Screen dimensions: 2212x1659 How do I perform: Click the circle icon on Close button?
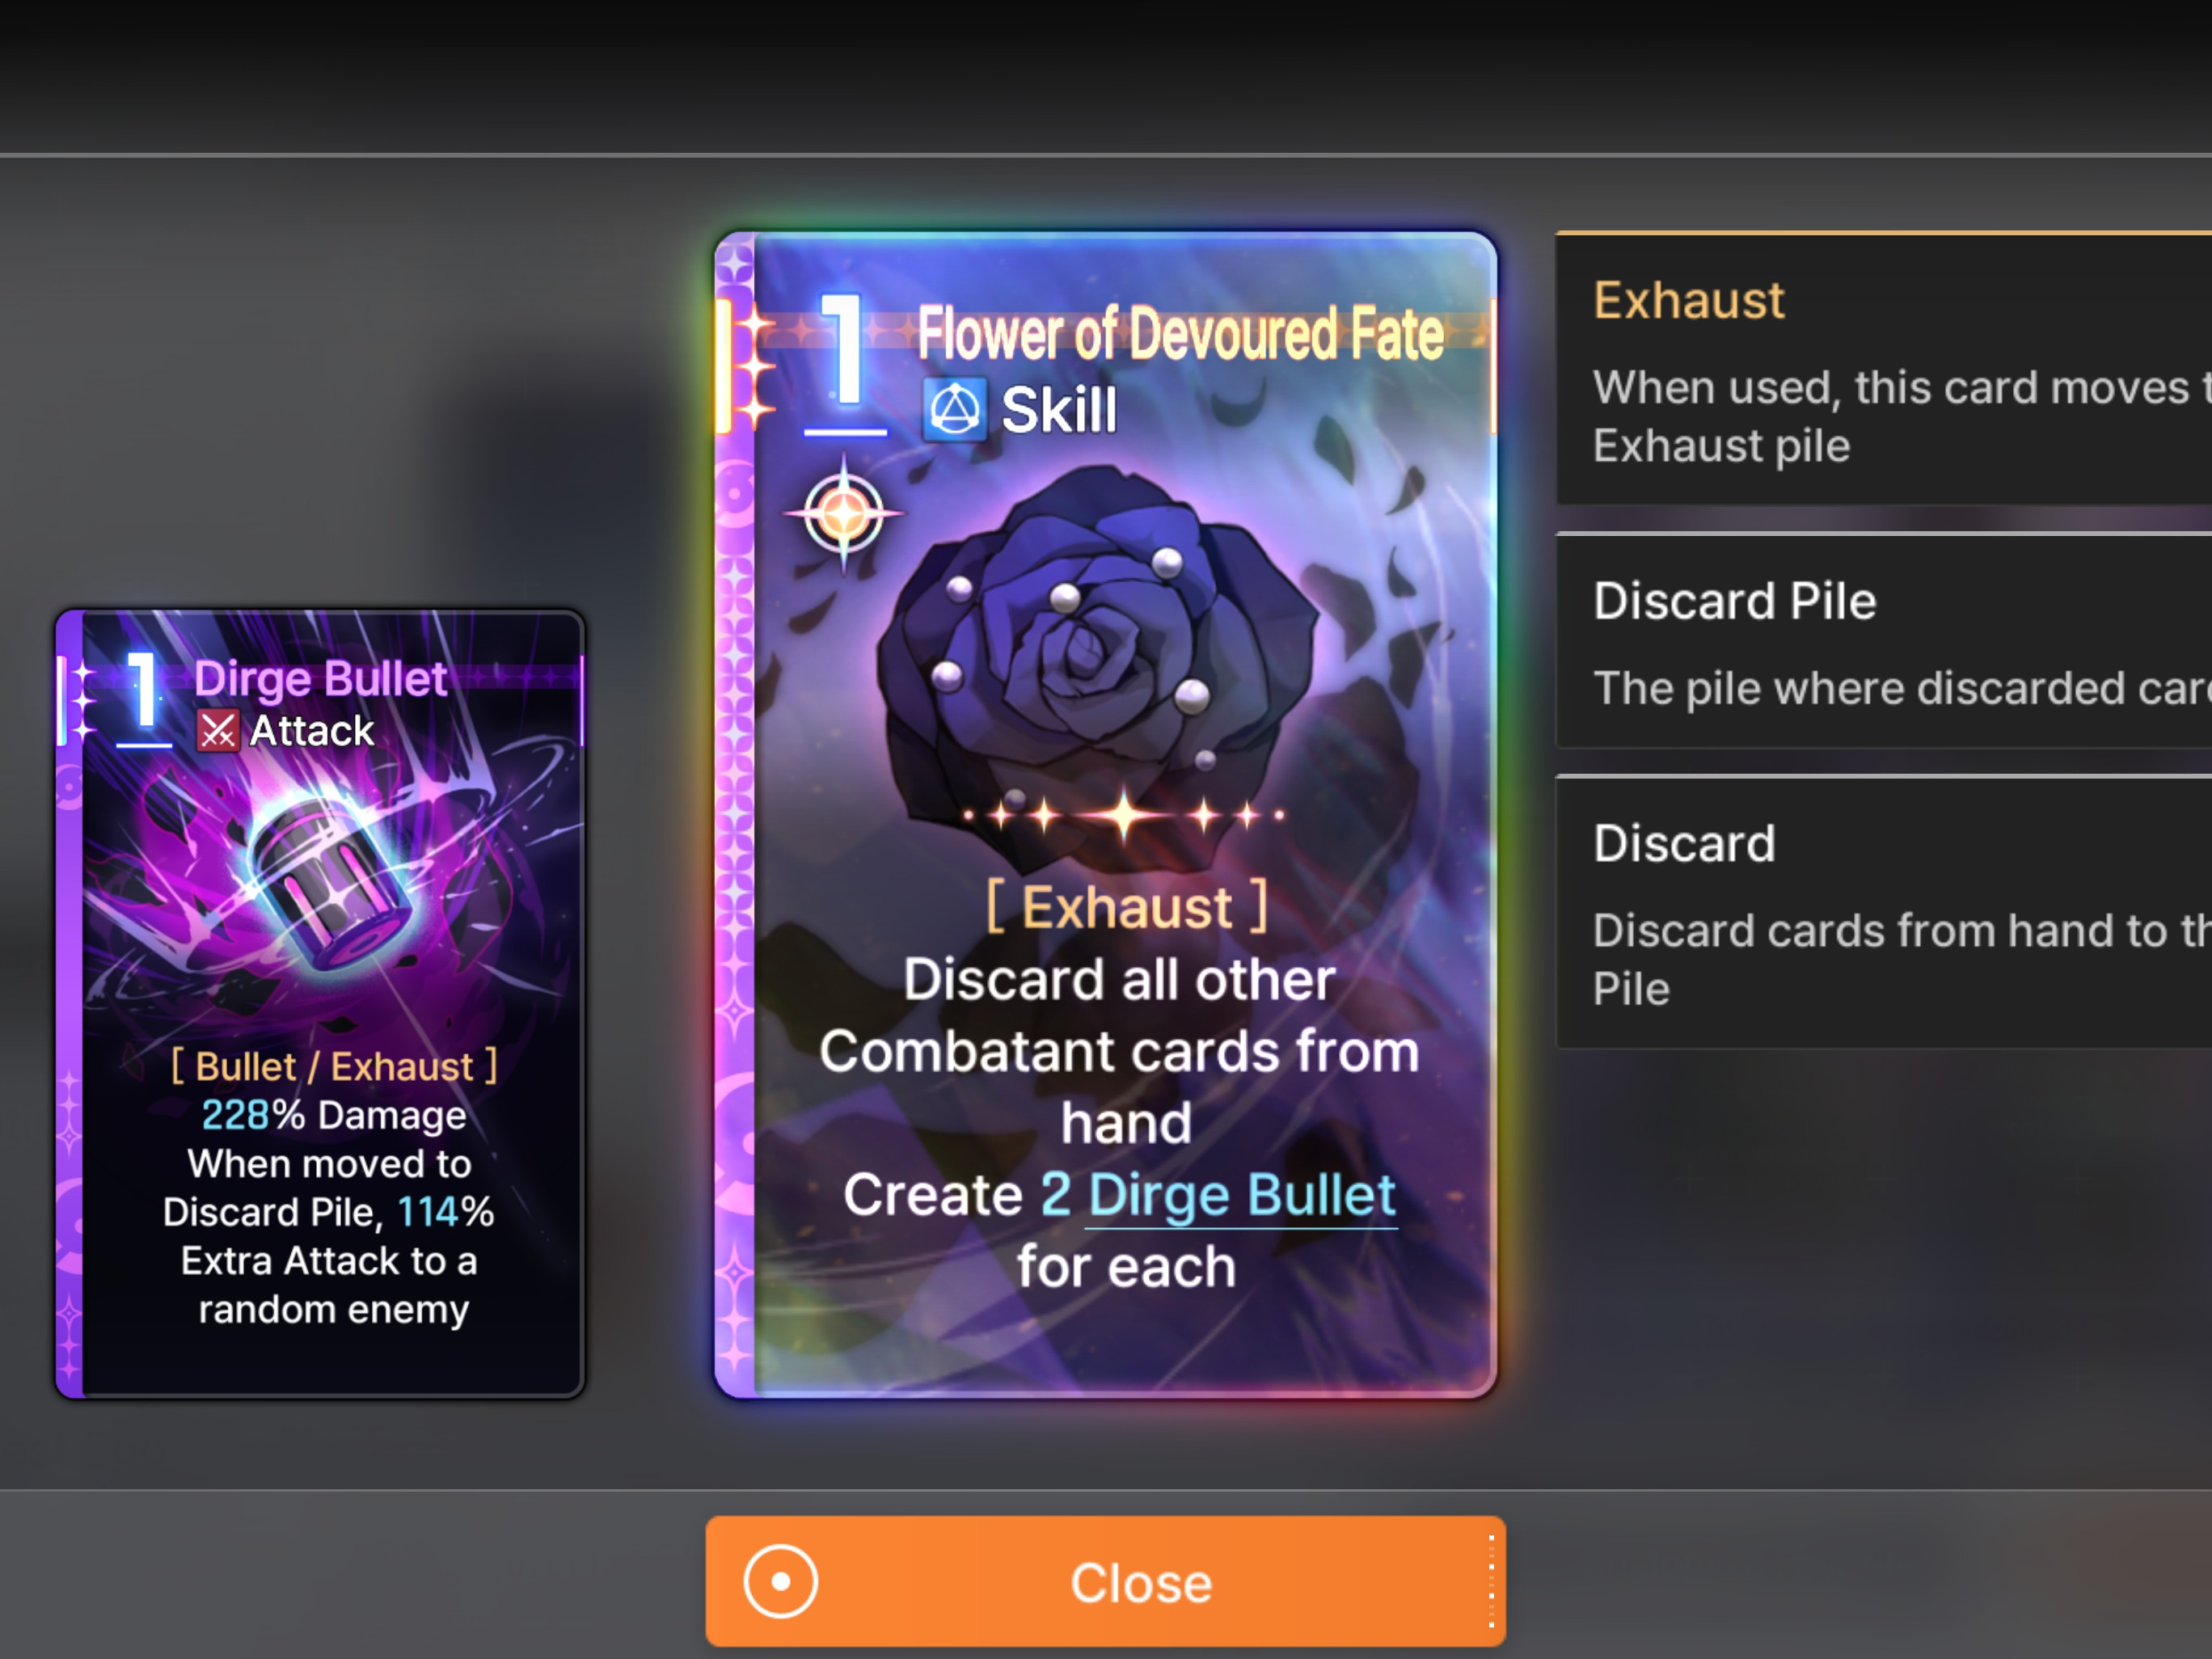tap(780, 1581)
